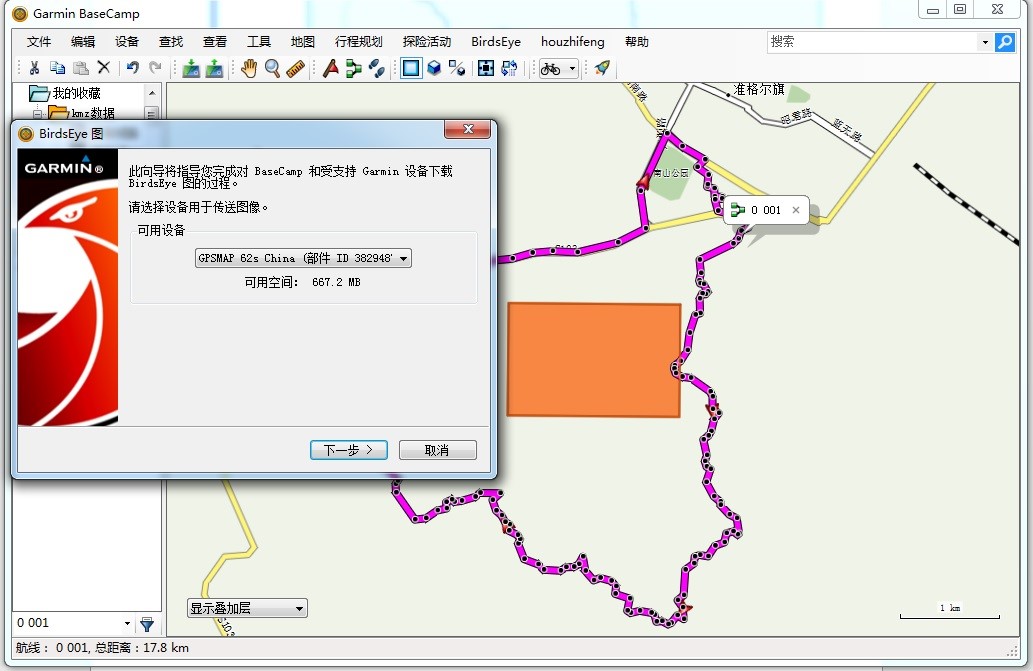
Task: Maximize the Garmin BaseCamp window
Action: (960, 10)
